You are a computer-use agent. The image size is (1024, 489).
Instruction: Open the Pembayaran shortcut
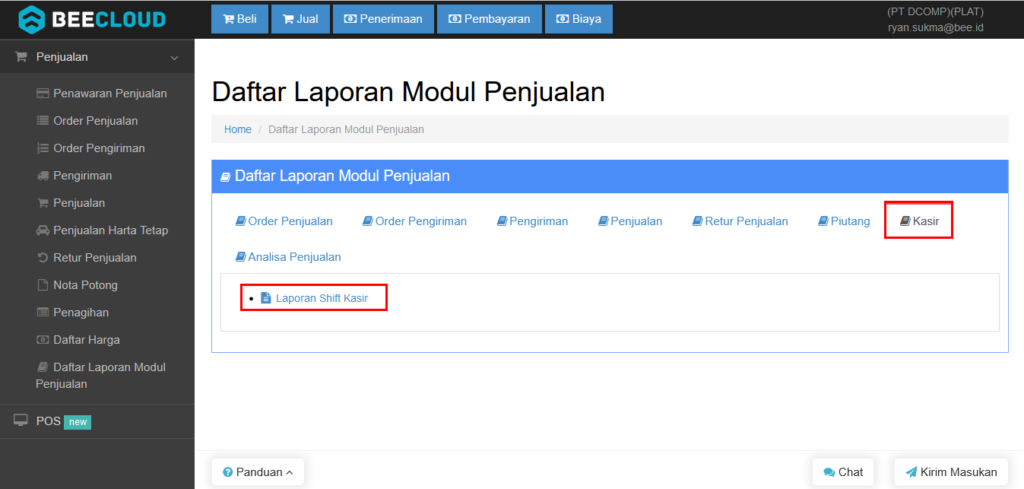489,19
